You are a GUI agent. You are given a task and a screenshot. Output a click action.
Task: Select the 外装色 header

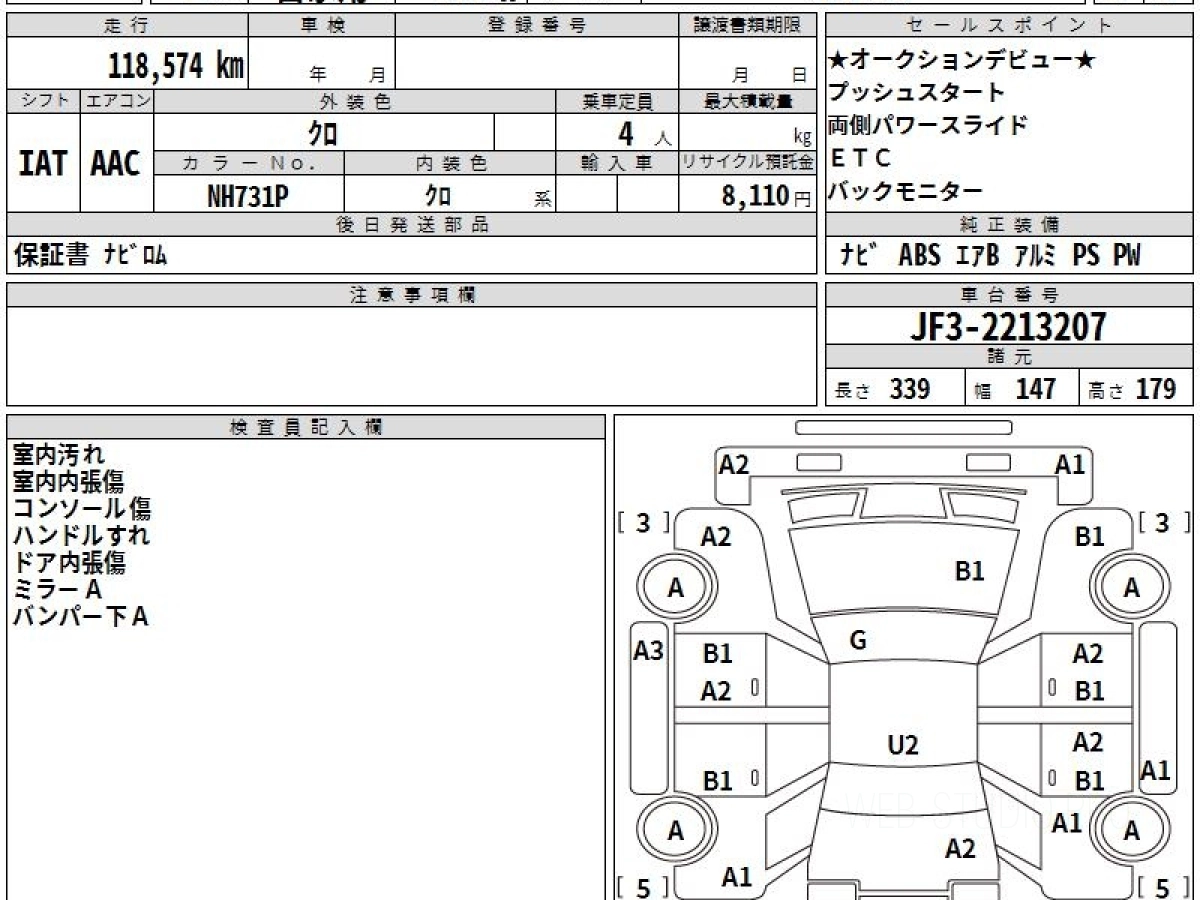pyautogui.click(x=355, y=101)
